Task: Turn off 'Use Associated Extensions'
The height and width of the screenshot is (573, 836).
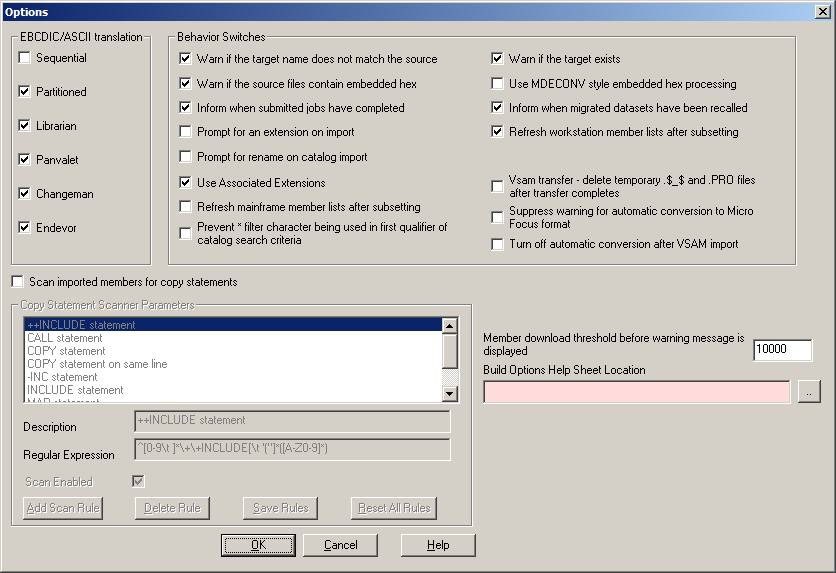Action: tap(185, 183)
